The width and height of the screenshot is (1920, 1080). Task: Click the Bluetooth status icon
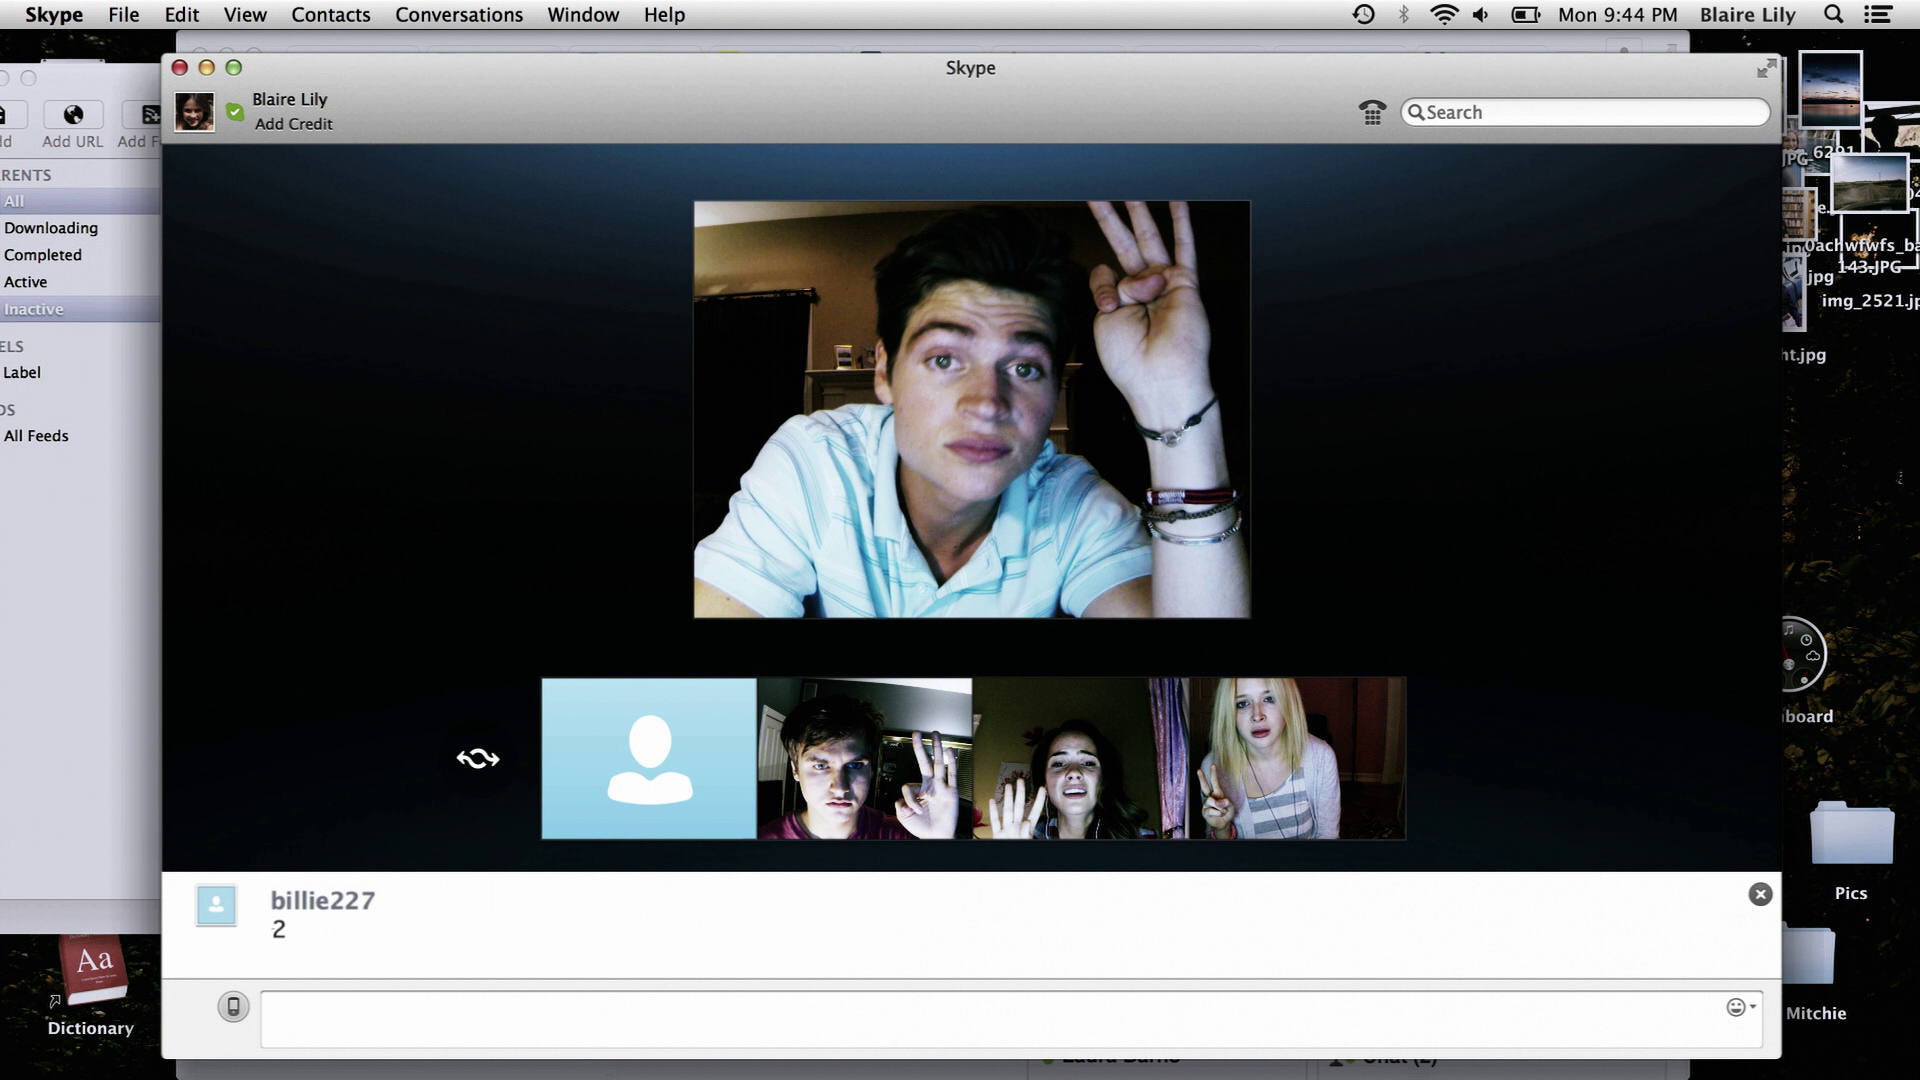tap(1404, 14)
